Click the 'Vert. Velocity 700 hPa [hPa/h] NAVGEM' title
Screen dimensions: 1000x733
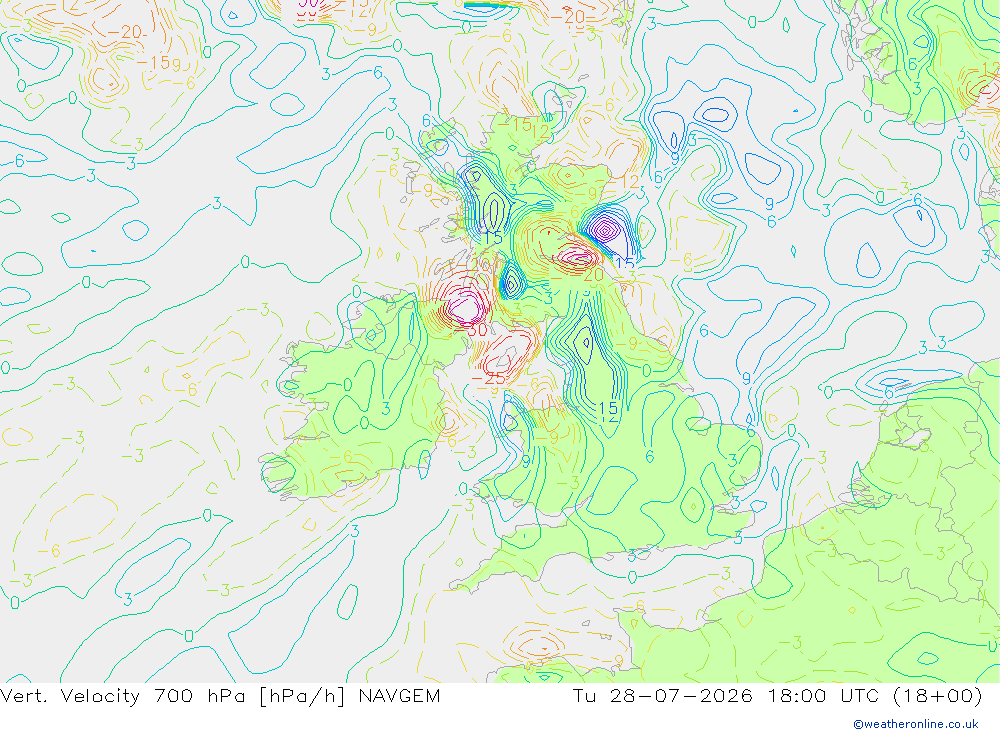(x=220, y=696)
